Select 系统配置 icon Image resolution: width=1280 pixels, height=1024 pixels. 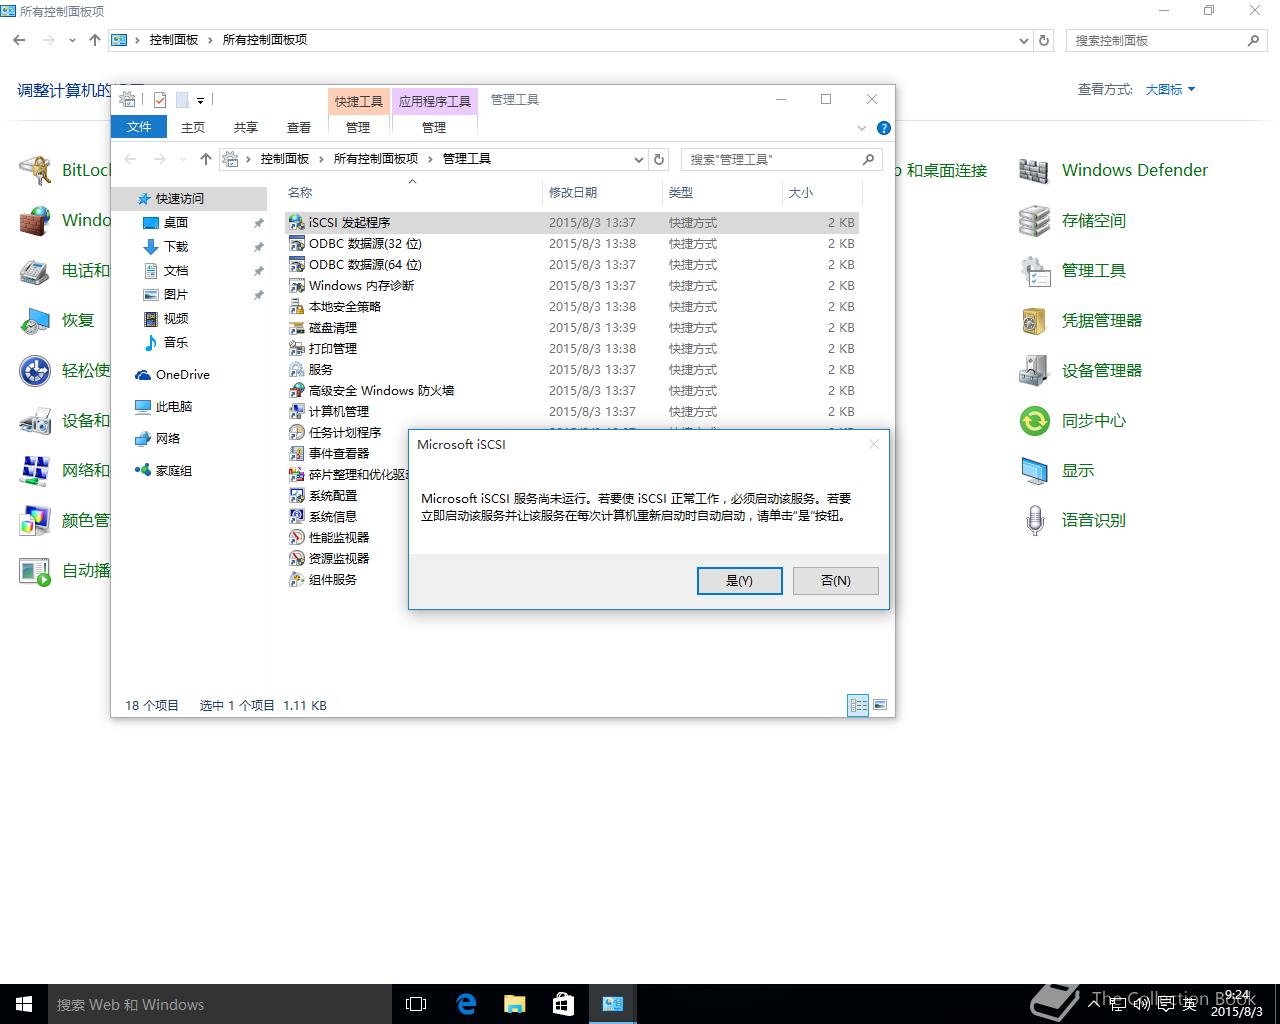pyautogui.click(x=296, y=495)
